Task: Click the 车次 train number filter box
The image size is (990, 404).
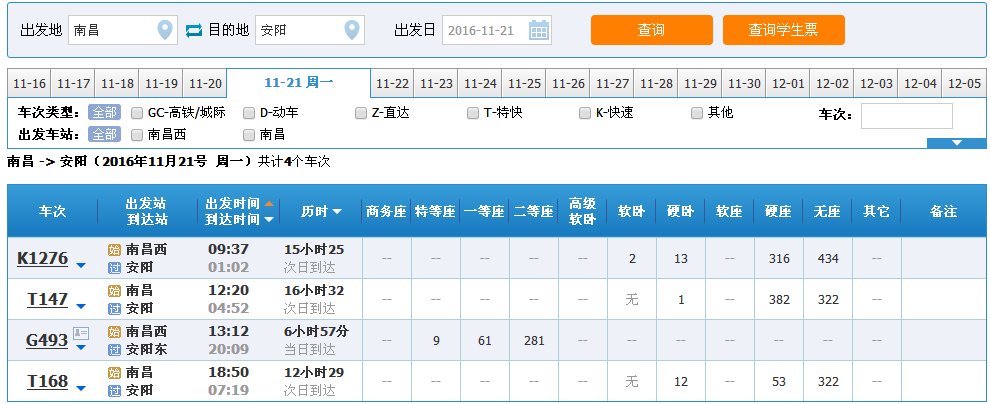Action: coord(907,116)
